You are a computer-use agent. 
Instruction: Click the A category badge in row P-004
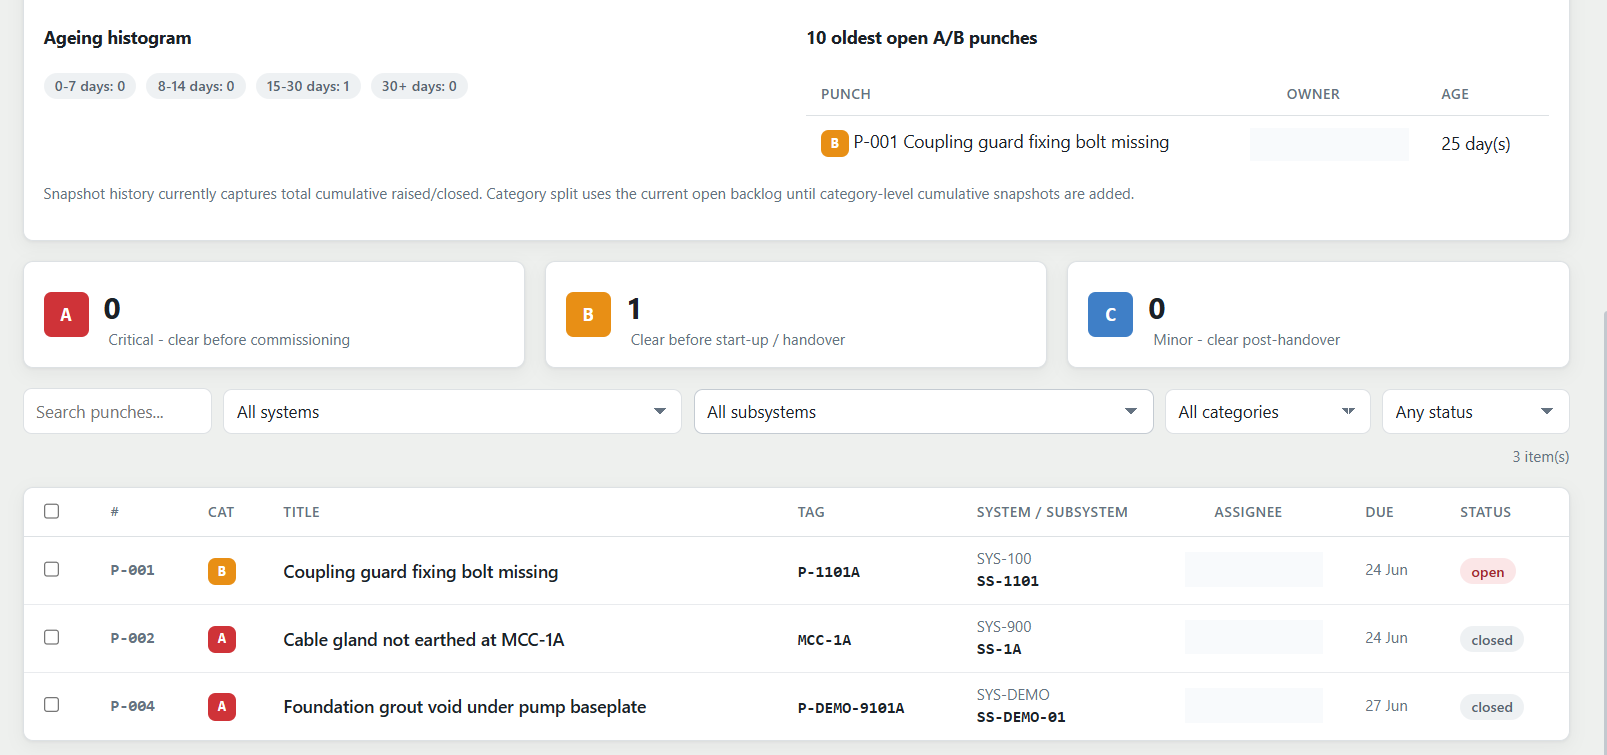click(222, 707)
